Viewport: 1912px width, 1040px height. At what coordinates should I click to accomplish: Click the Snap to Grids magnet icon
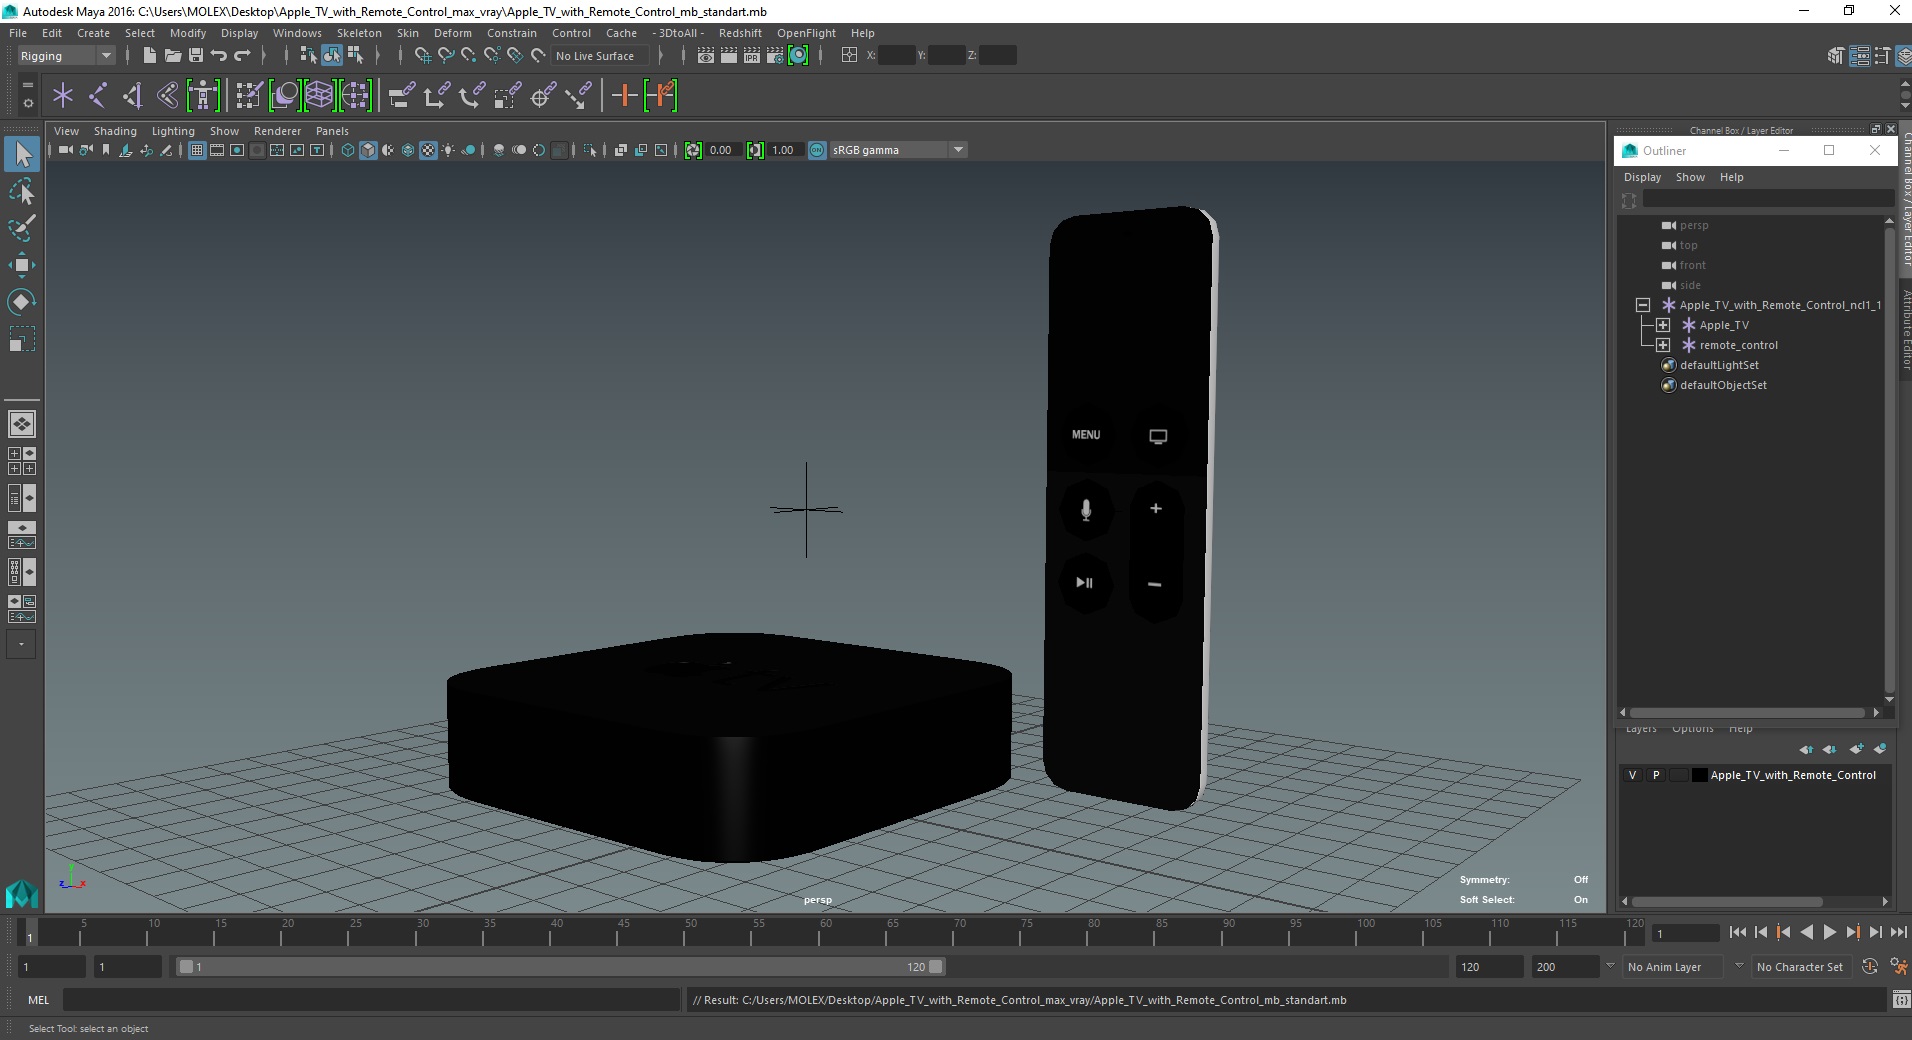pyautogui.click(x=422, y=56)
